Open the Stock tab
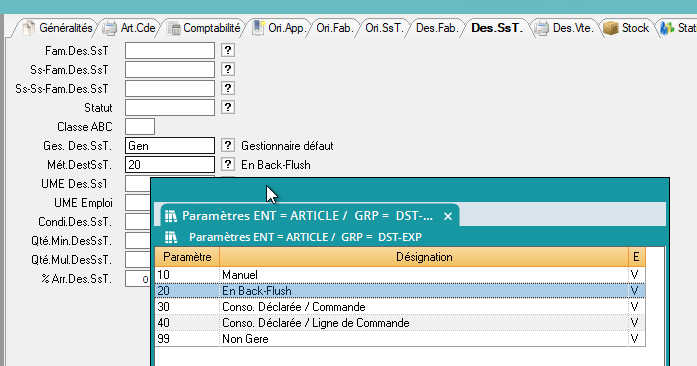This screenshot has height=366, width=697. pyautogui.click(x=627, y=28)
